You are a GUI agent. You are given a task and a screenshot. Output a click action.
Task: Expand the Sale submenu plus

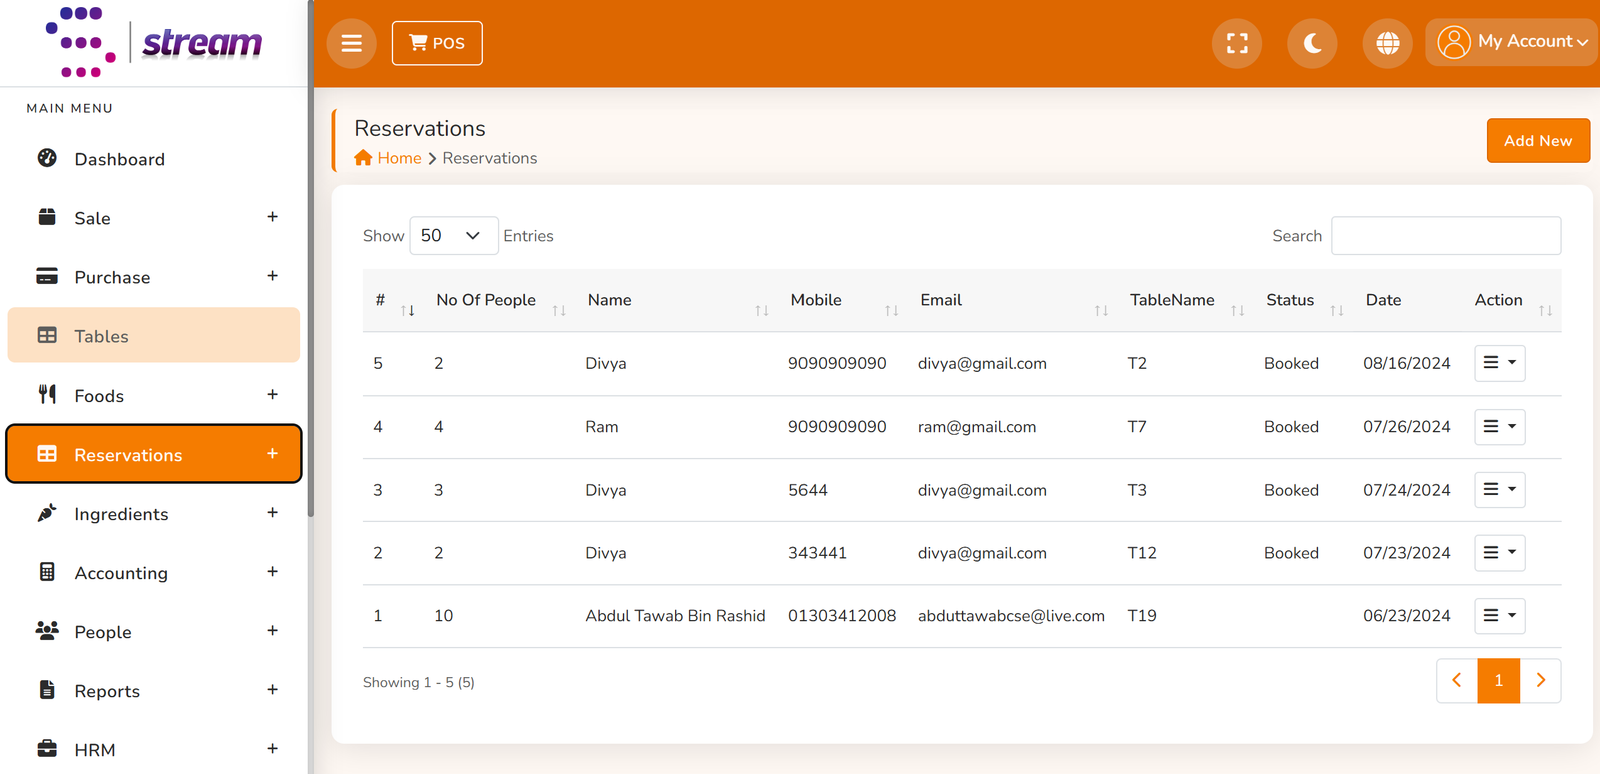272,217
